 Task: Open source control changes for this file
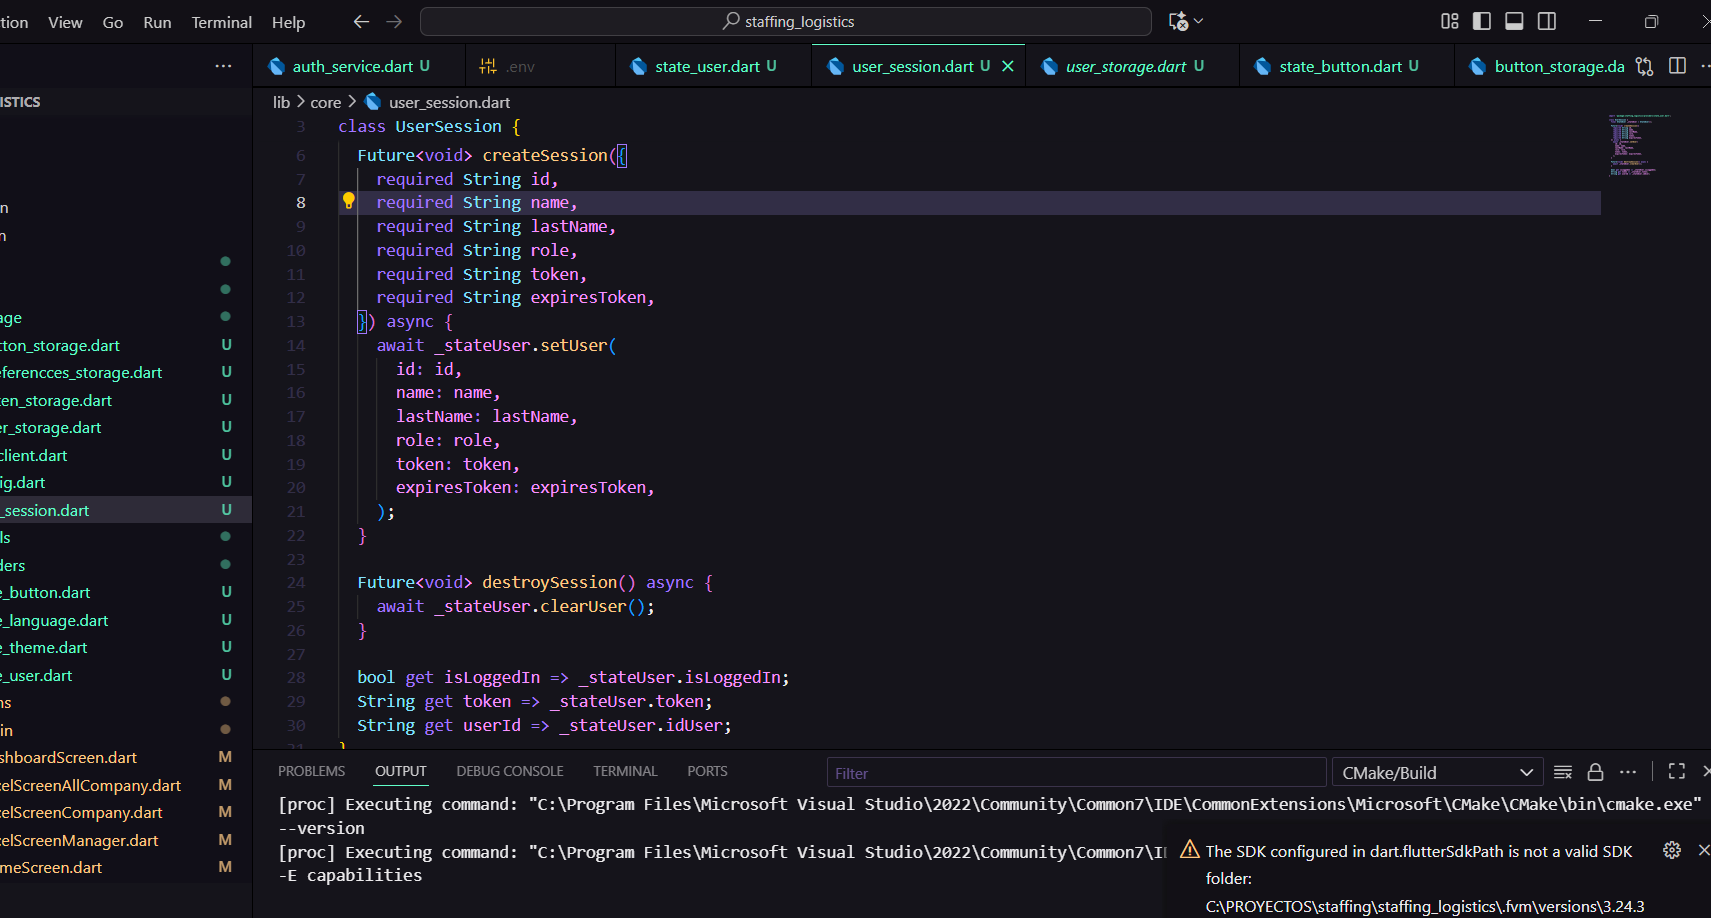point(1644,66)
